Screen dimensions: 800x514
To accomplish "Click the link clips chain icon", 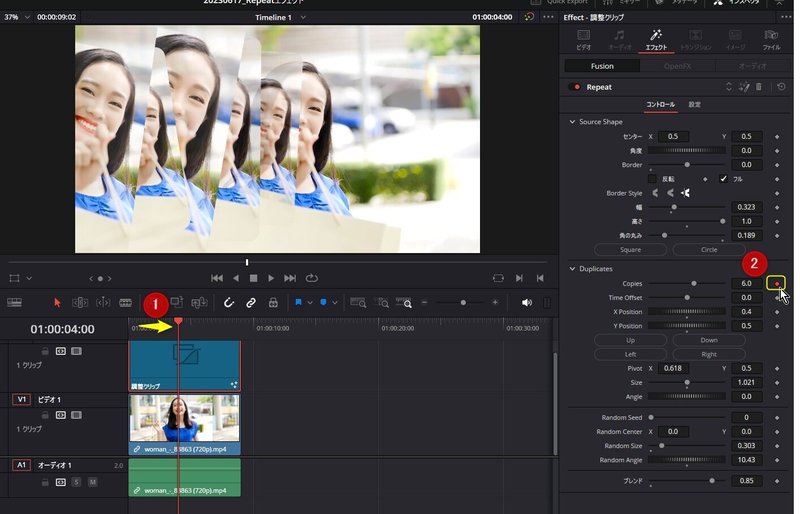I will [x=251, y=302].
